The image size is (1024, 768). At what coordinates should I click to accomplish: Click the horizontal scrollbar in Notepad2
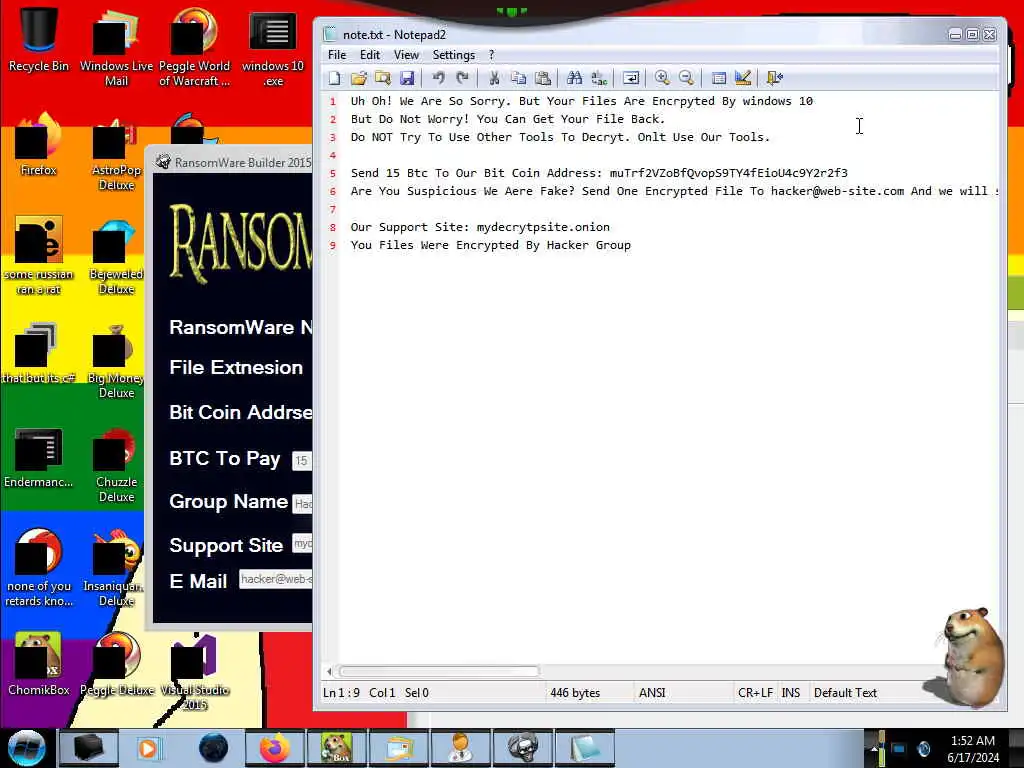439,671
